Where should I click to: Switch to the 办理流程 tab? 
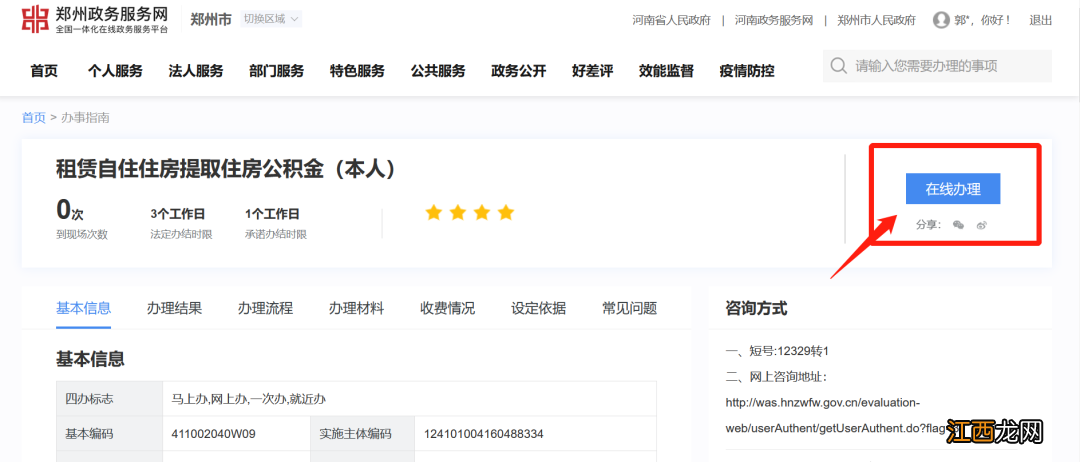pos(265,308)
